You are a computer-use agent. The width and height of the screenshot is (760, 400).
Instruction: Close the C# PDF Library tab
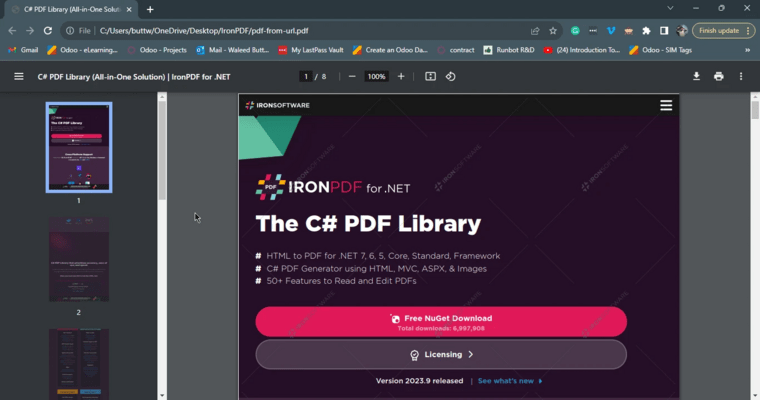(129, 9)
